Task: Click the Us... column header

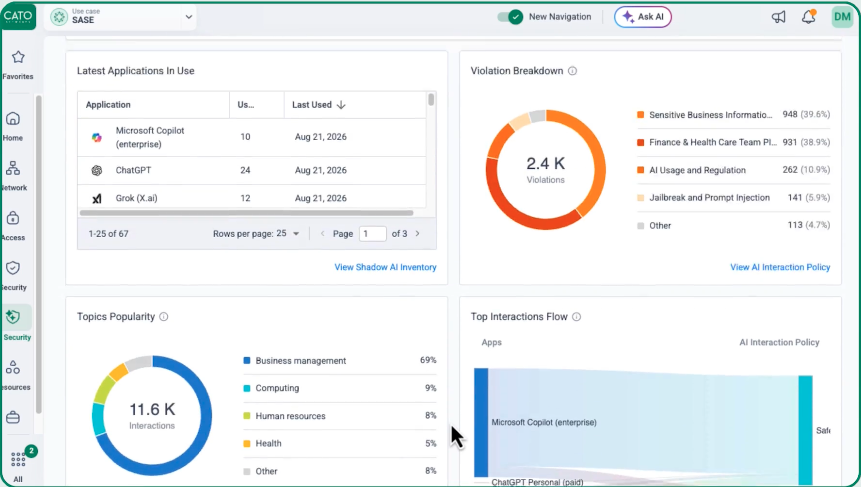Action: tap(245, 105)
